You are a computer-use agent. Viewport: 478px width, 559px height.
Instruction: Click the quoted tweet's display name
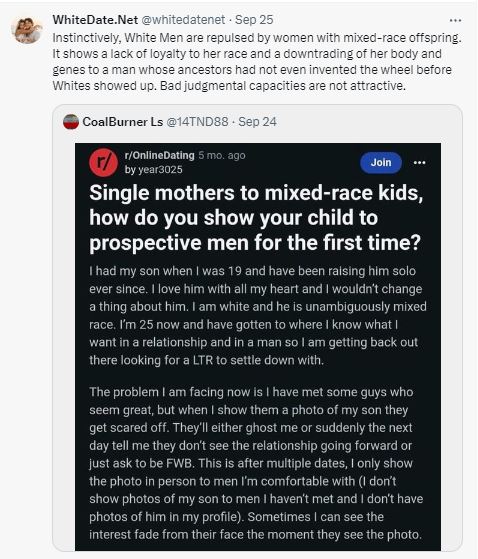pos(123,122)
